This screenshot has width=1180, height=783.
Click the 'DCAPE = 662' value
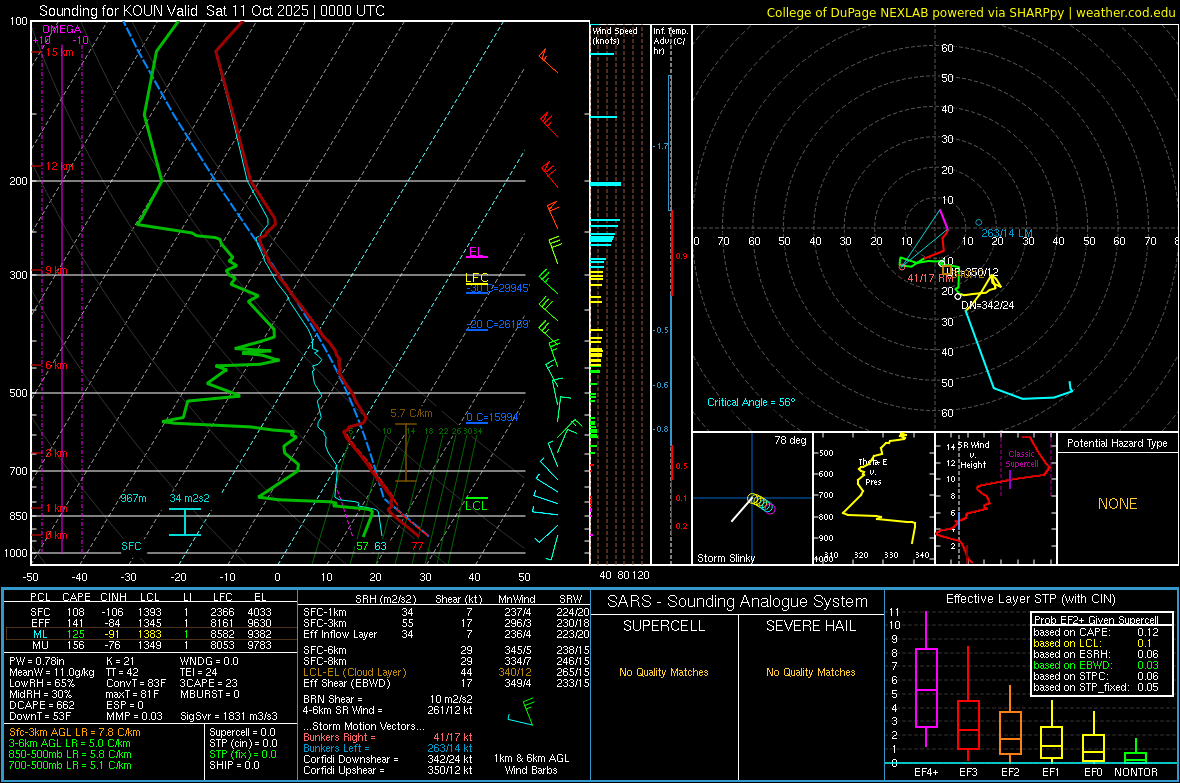41,705
